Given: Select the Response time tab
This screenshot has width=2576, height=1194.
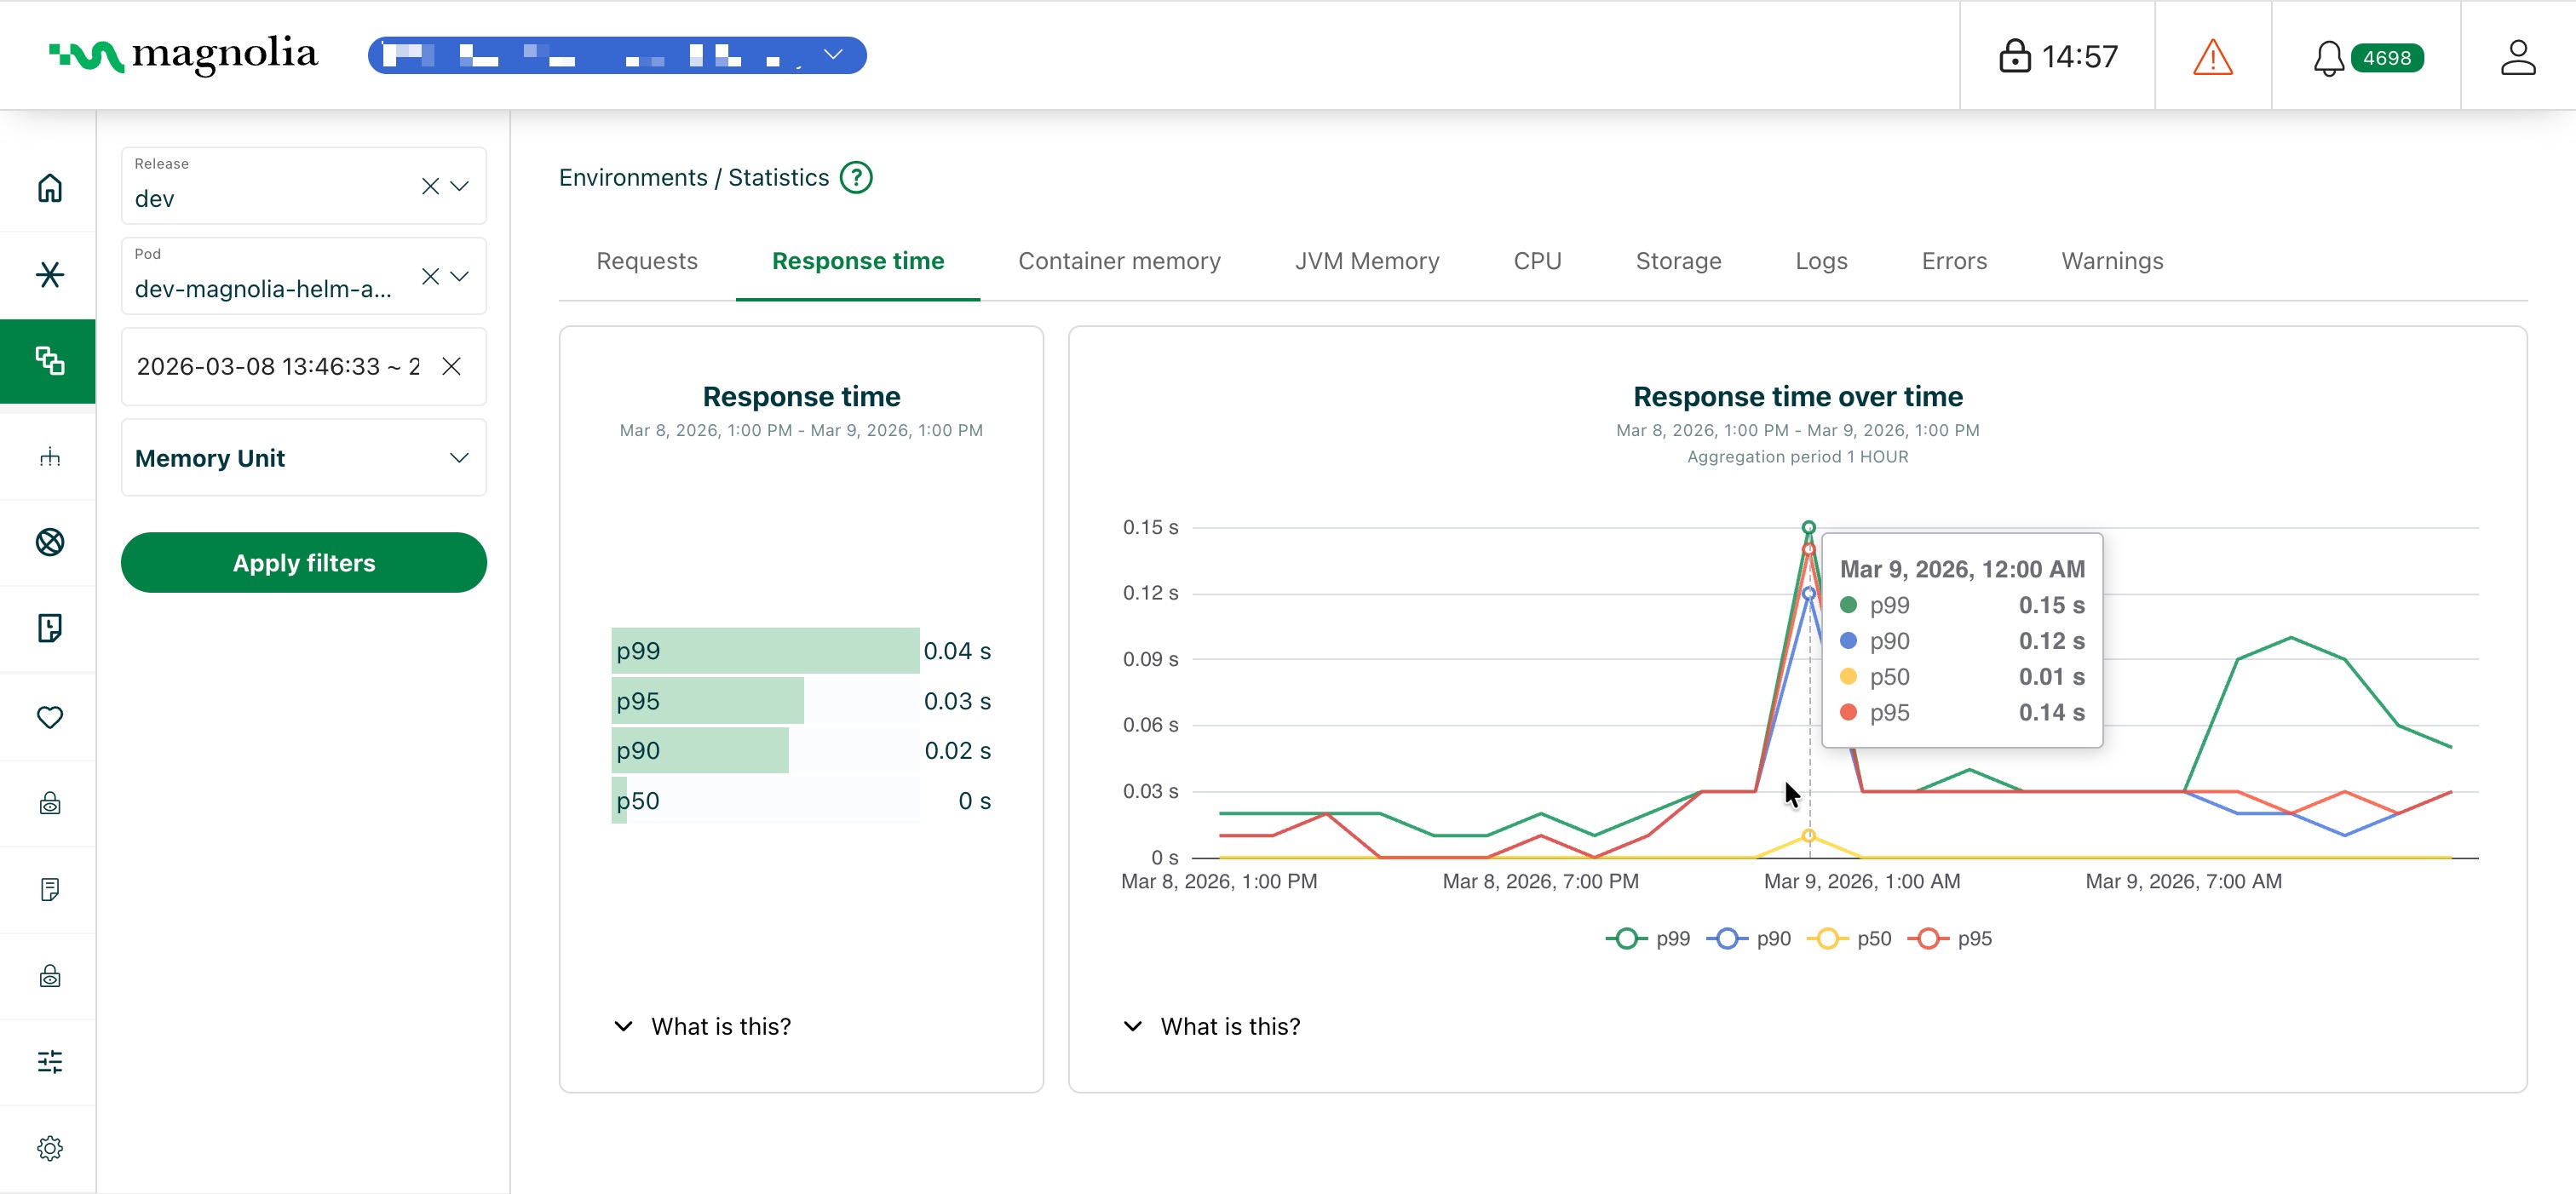Looking at the screenshot, I should (x=858, y=261).
